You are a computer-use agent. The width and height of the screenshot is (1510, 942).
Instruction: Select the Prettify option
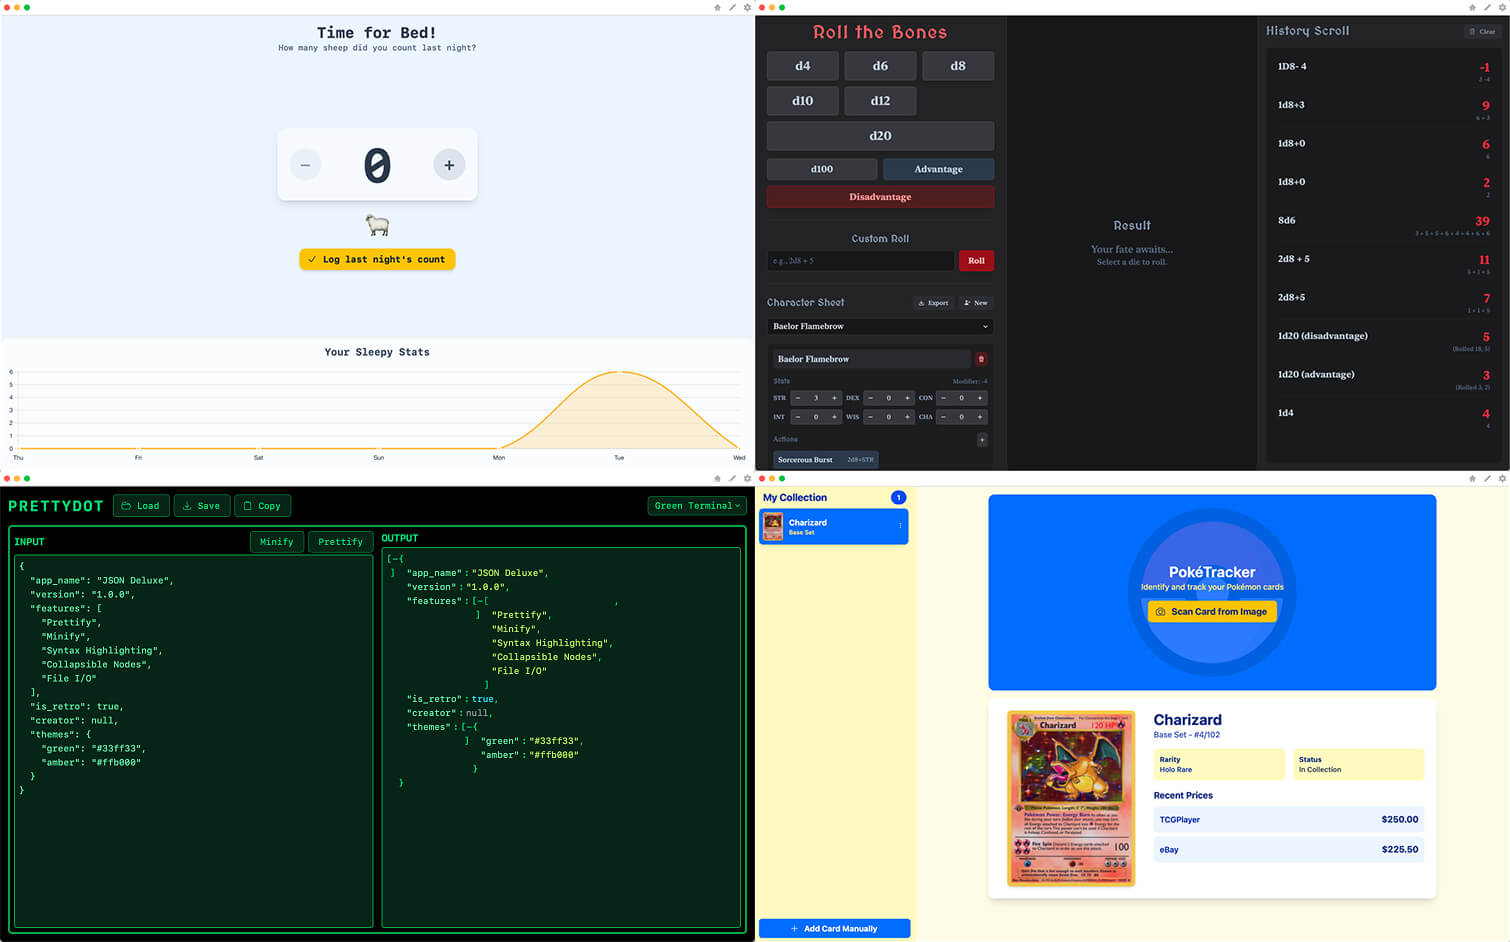(x=340, y=541)
